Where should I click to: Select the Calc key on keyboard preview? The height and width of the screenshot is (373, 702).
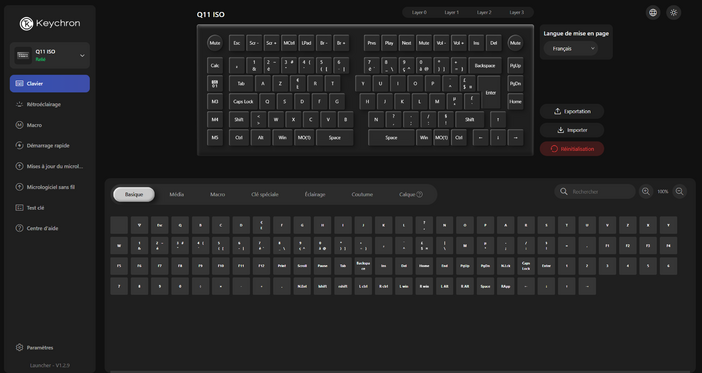[215, 65]
